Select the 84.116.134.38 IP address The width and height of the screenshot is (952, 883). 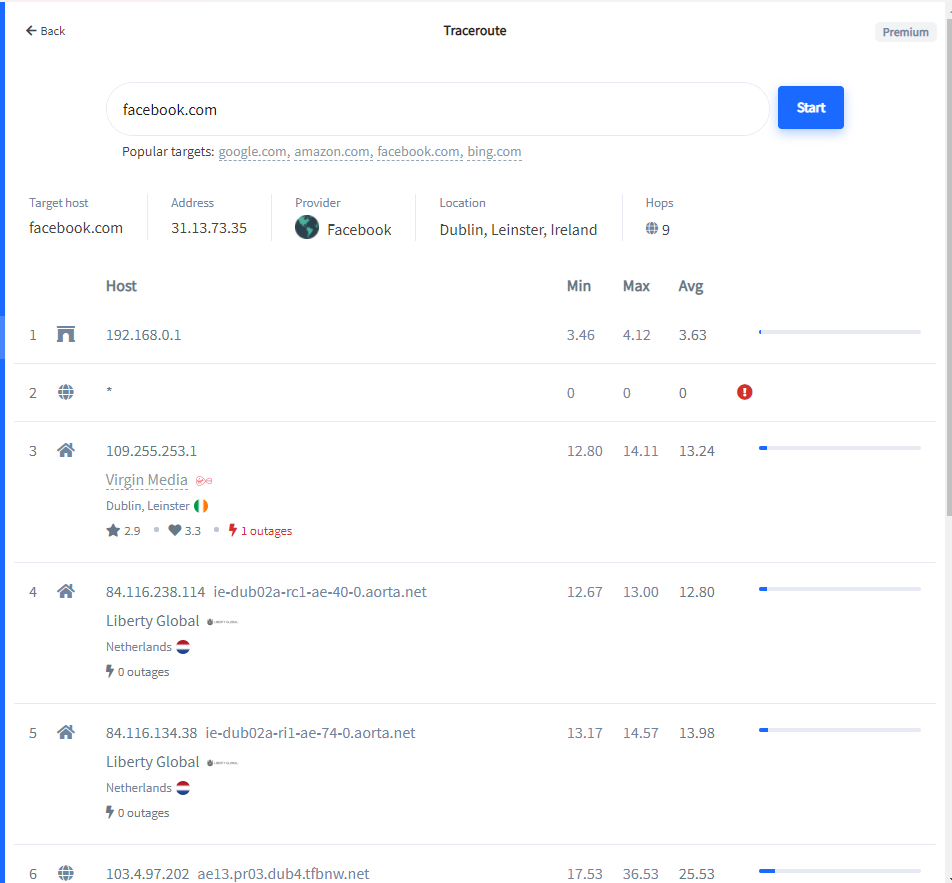click(151, 733)
